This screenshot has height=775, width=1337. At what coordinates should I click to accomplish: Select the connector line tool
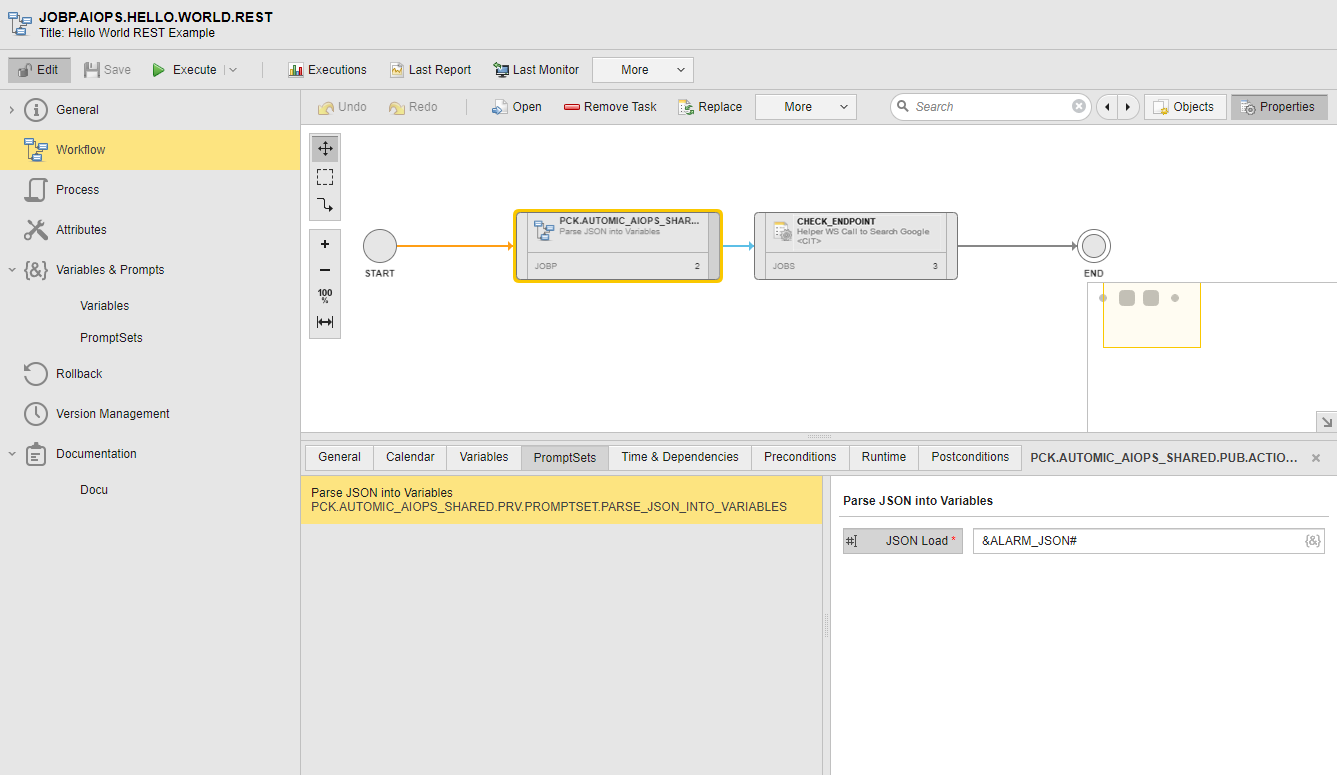click(x=325, y=205)
